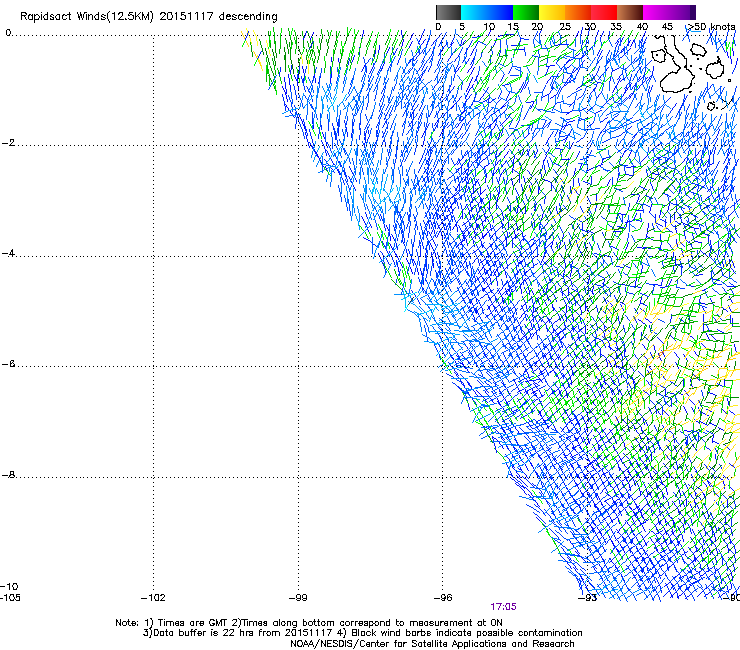Click the 'Data buffer is 22 hrs' note line
This screenshot has width=740, height=650.
click(x=362, y=633)
